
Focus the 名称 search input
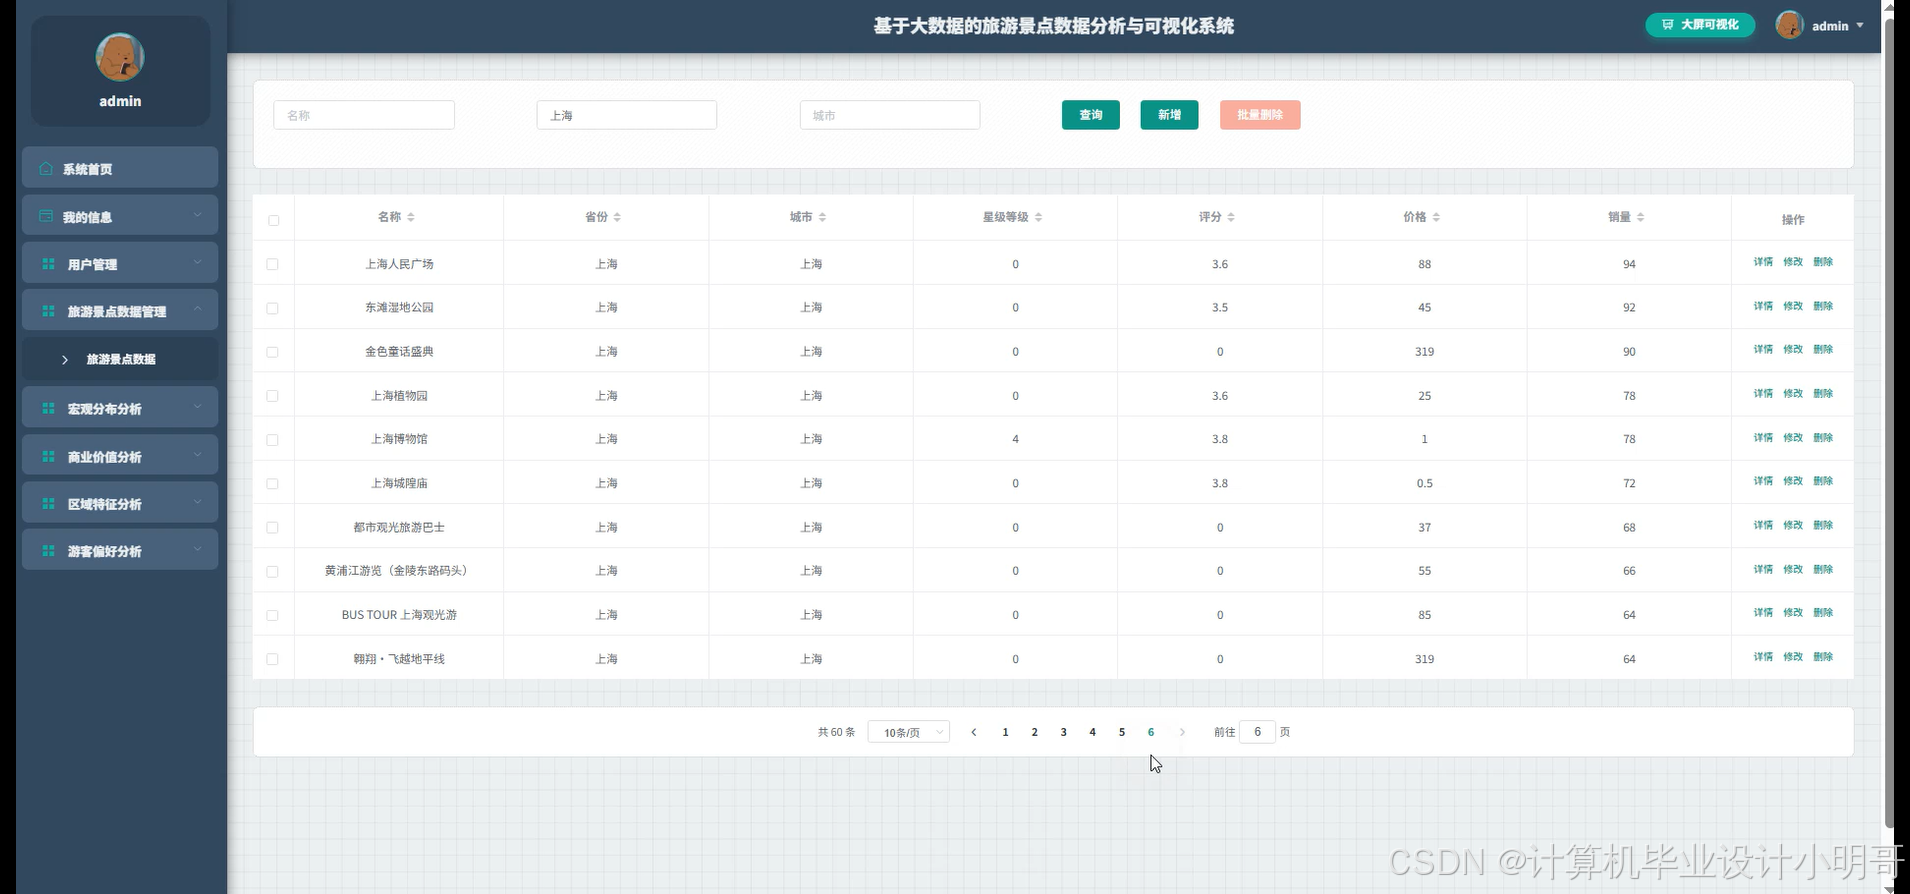pos(364,115)
